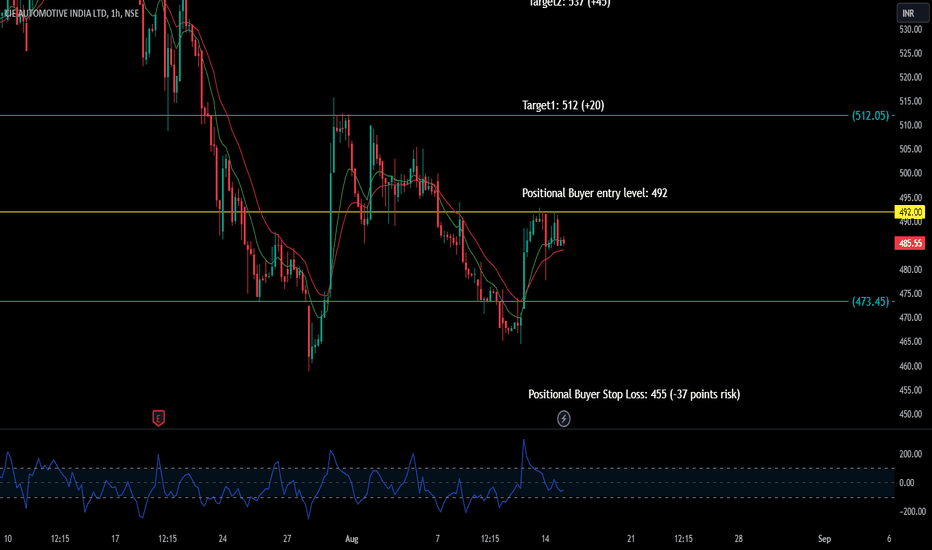The width and height of the screenshot is (932, 550).
Task: Click the 460.00 price scale label
Action: click(x=910, y=366)
